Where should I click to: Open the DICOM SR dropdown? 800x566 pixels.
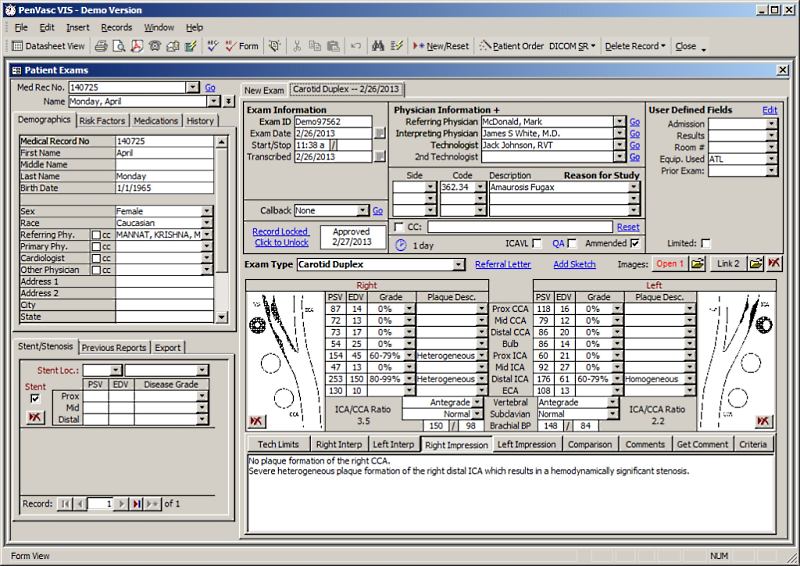[x=572, y=46]
